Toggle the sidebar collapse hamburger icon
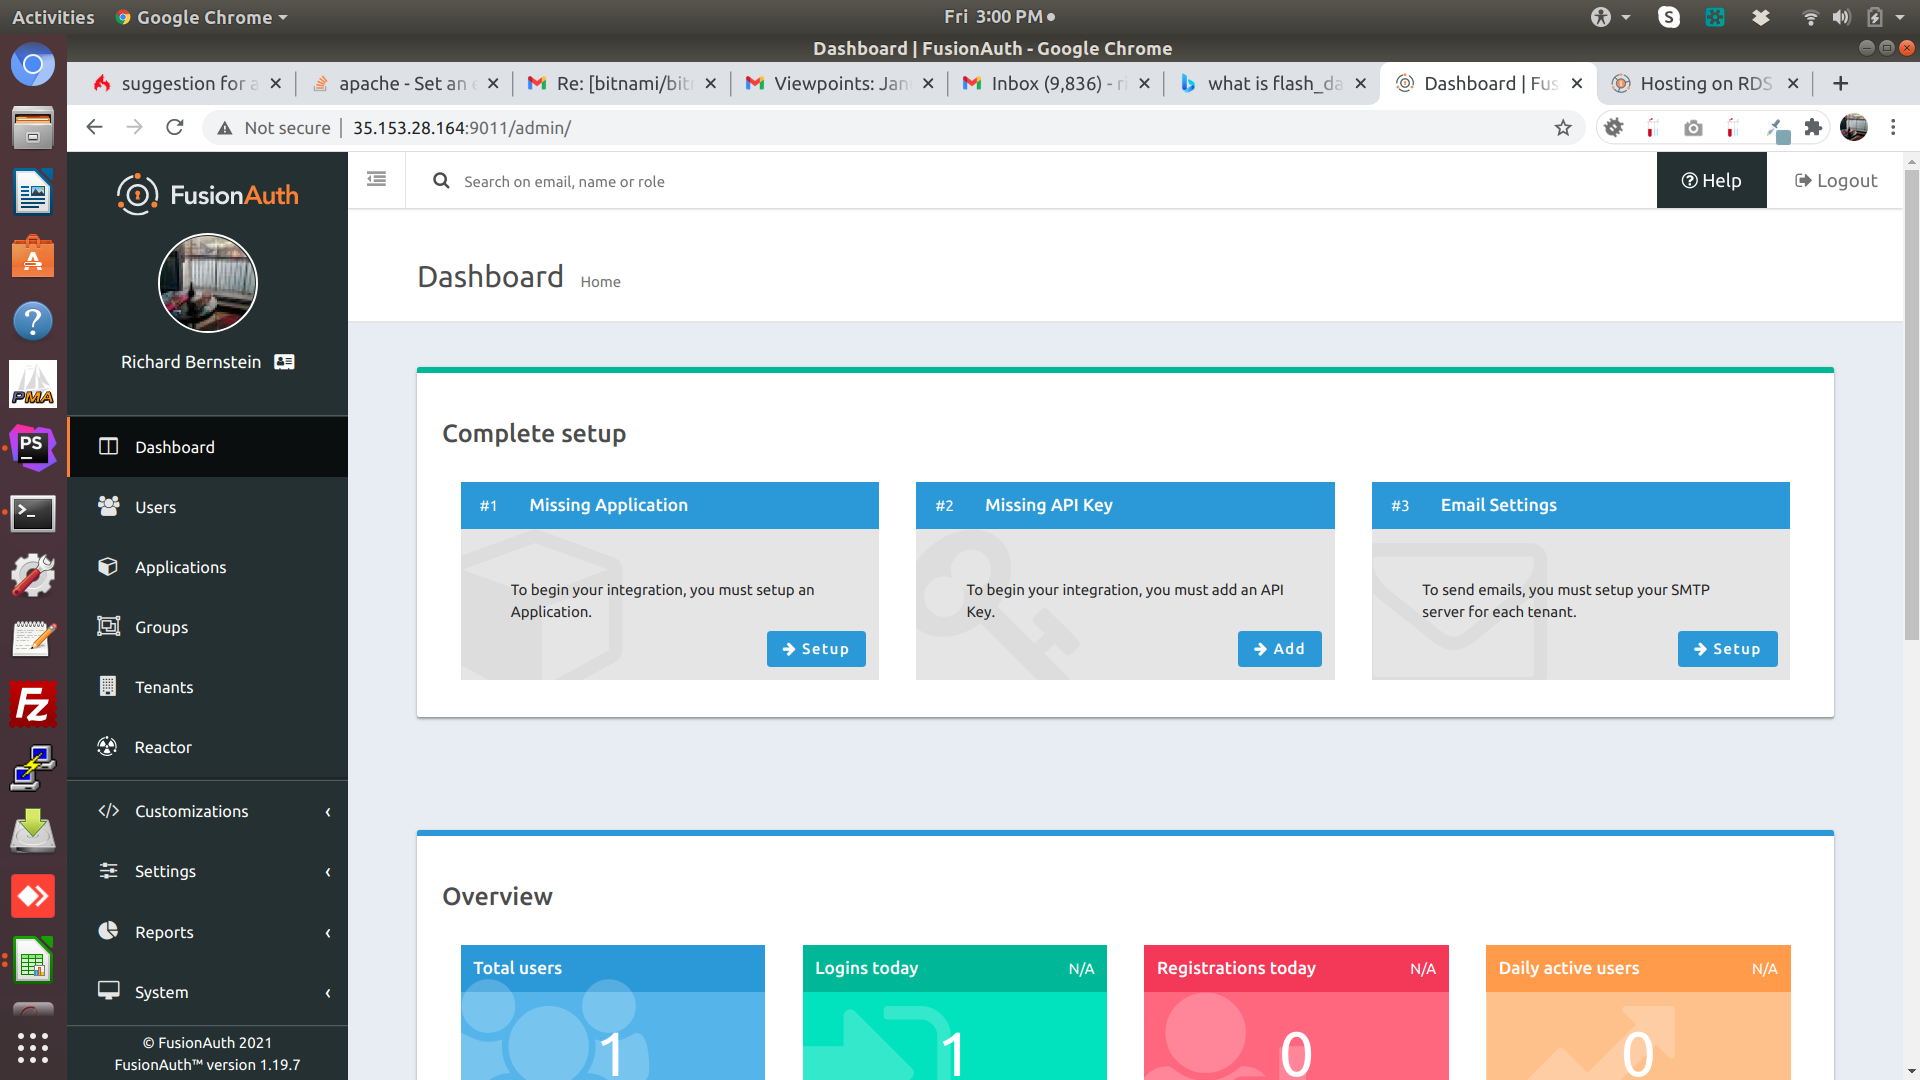Image resolution: width=1920 pixels, height=1080 pixels. (376, 180)
